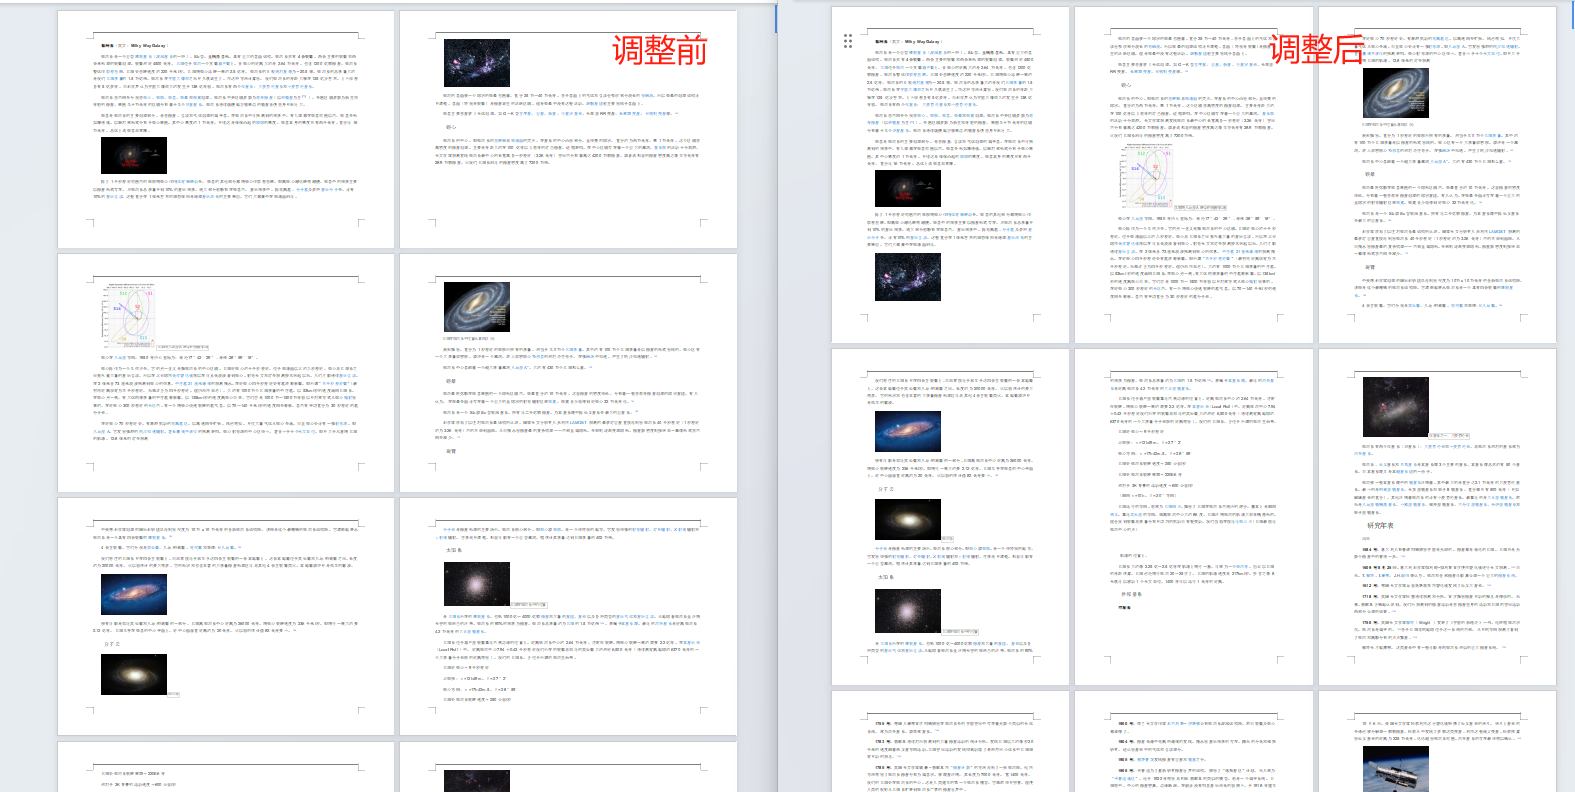
Task: Select the orbit diagram chart in the before document
Action: 129,314
